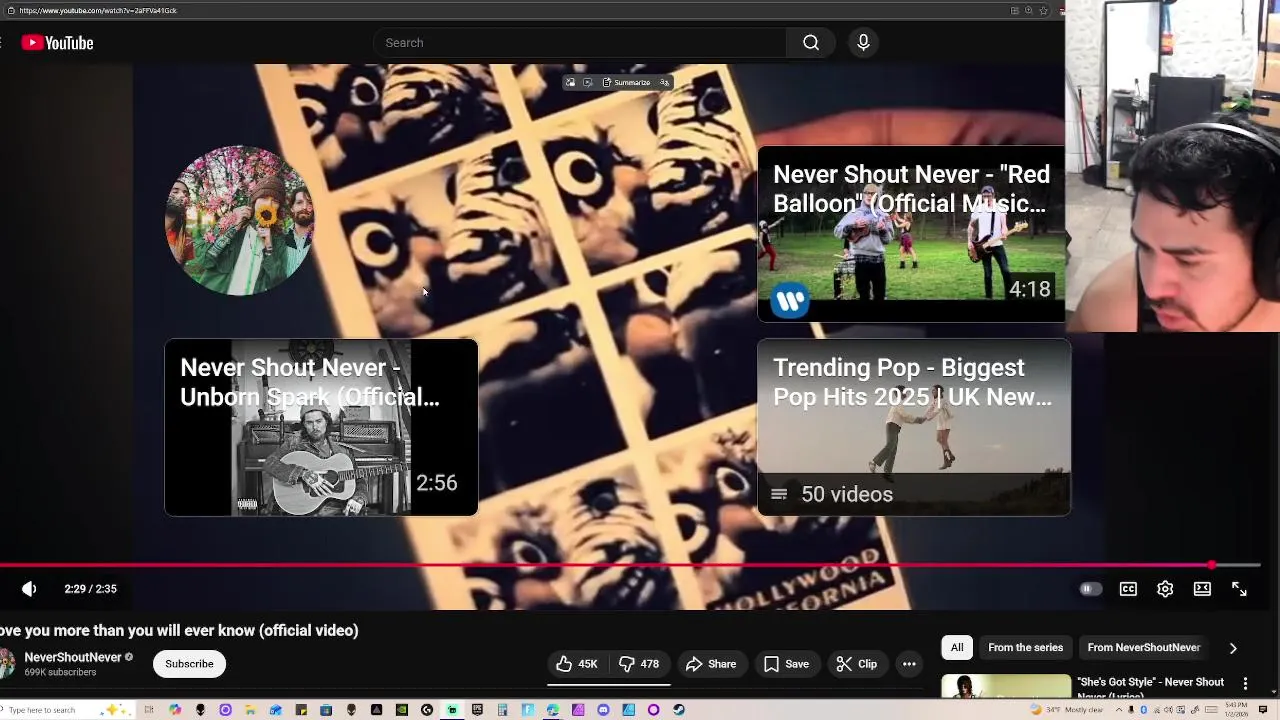Image resolution: width=1280 pixels, height=720 pixels.
Task: Open the YouTube home logo
Action: point(57,43)
